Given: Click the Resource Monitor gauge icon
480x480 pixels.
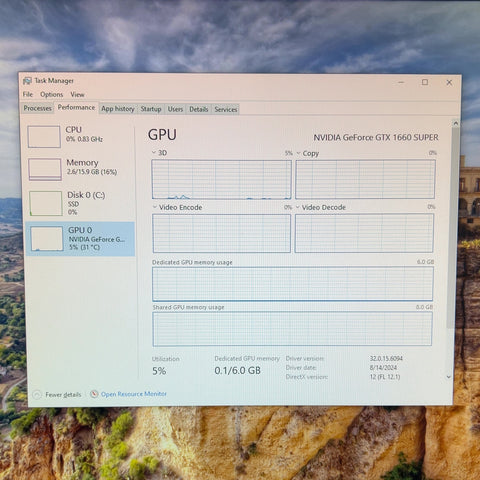Looking at the screenshot, I should tap(94, 394).
